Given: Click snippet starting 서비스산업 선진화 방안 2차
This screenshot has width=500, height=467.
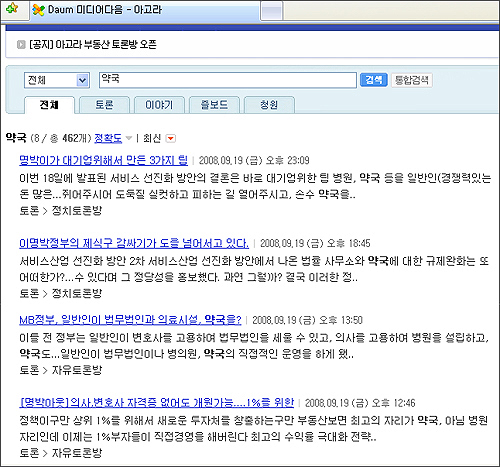Looking at the screenshot, I should click(254, 269).
